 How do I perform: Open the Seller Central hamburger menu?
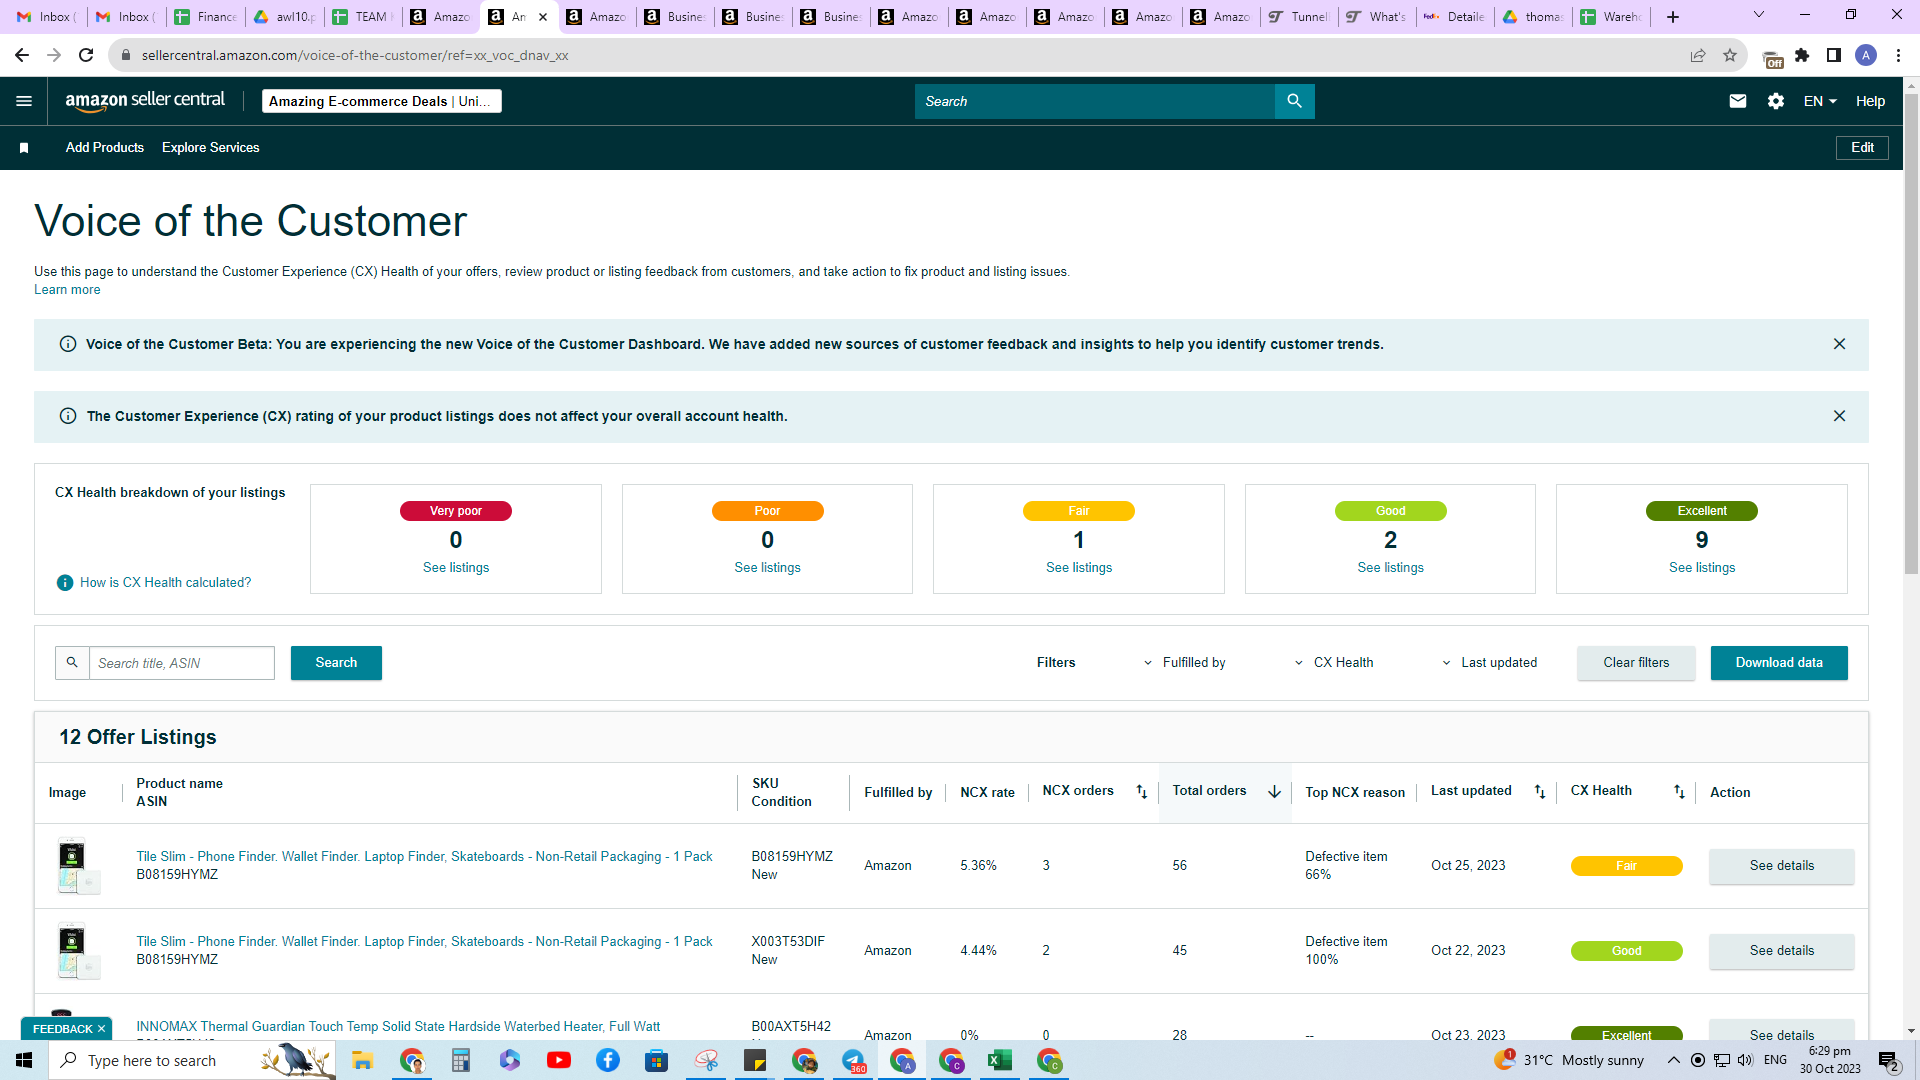(24, 101)
